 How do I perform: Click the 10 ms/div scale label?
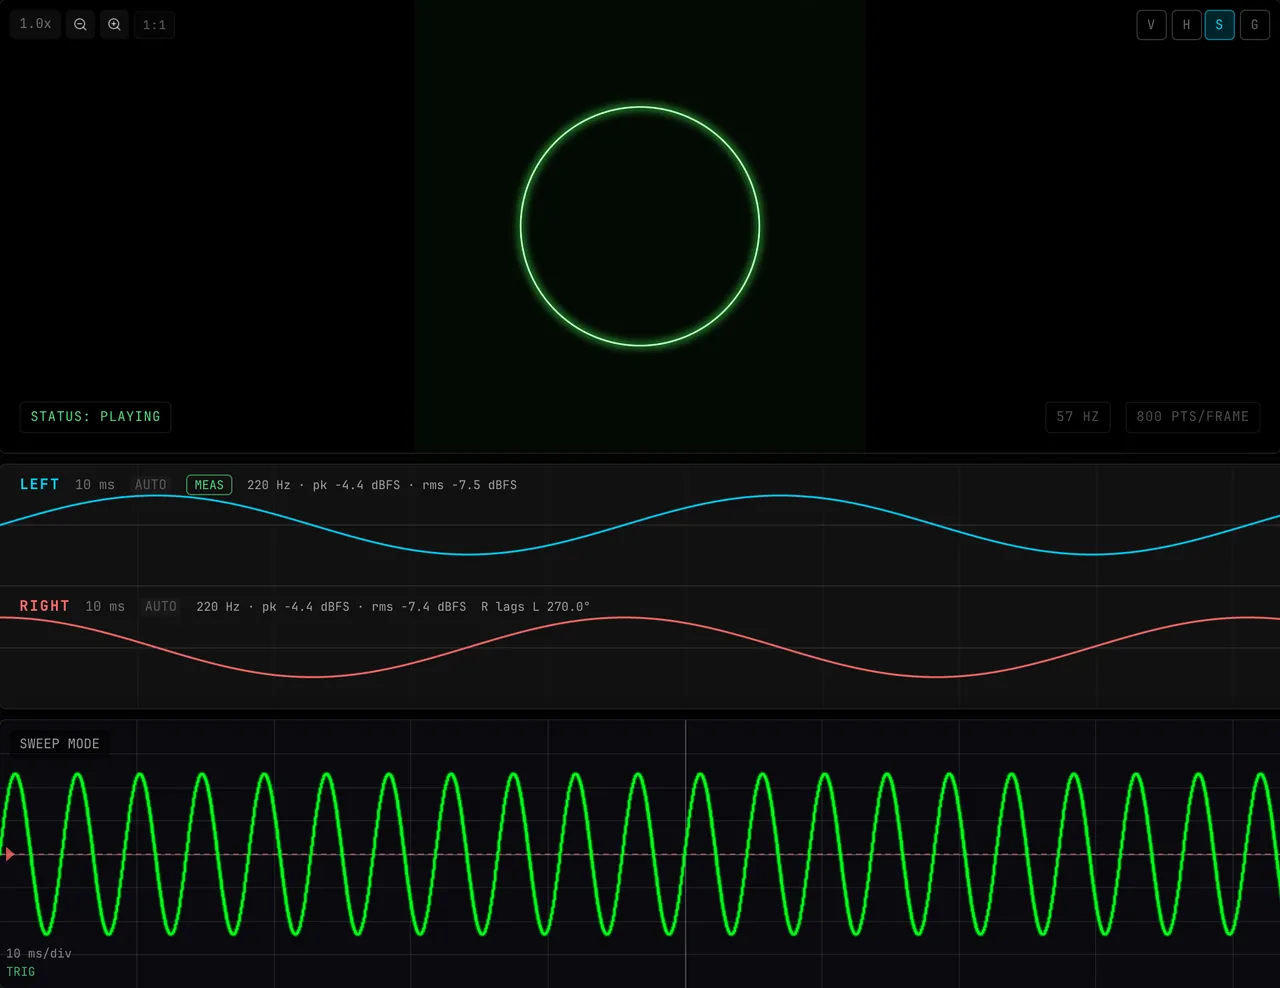(39, 954)
